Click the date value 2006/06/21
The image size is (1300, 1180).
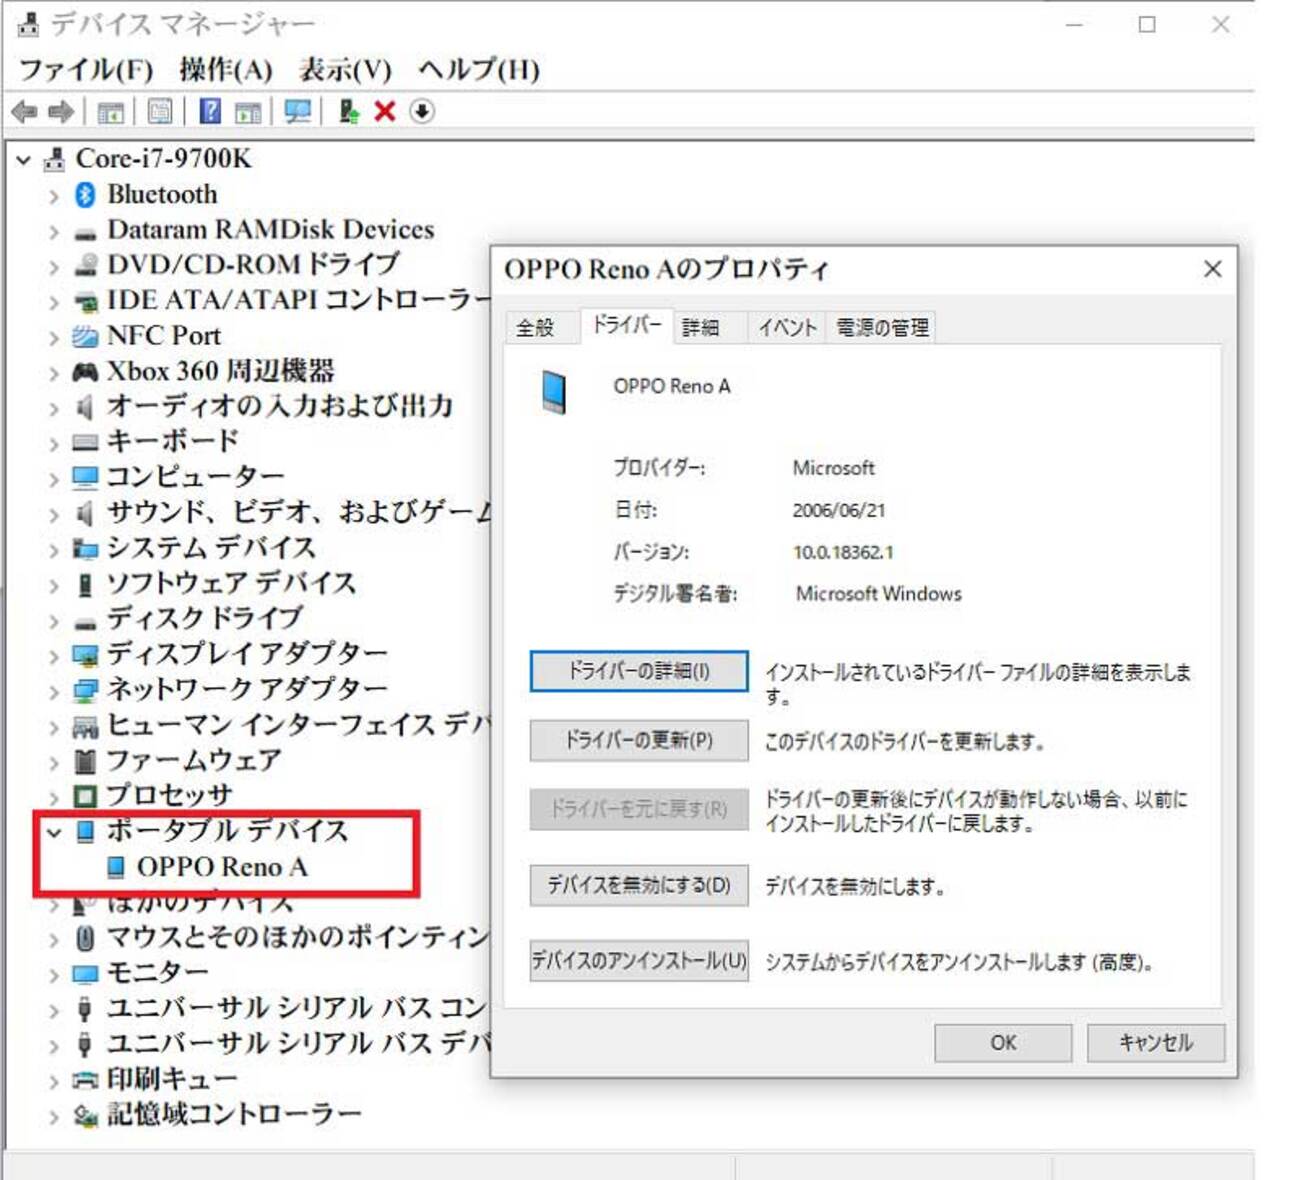point(838,510)
